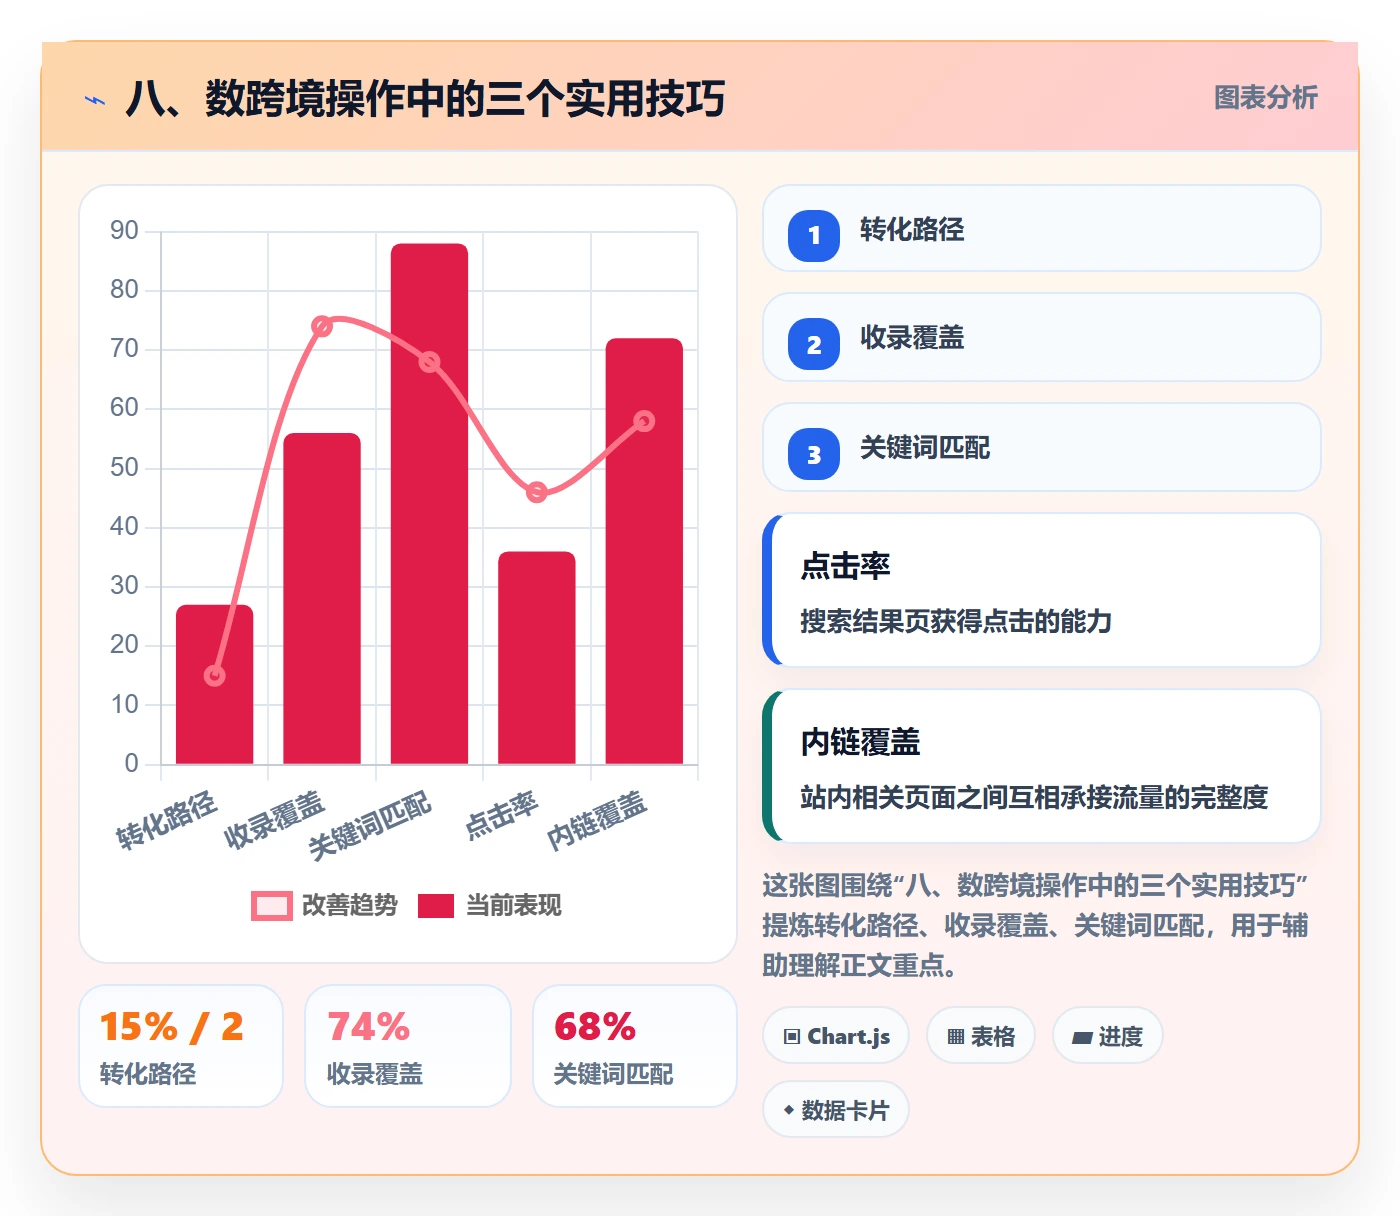Click the trend line point on 转化路径 bar
Viewport: 1400px width, 1216px height.
(x=214, y=676)
